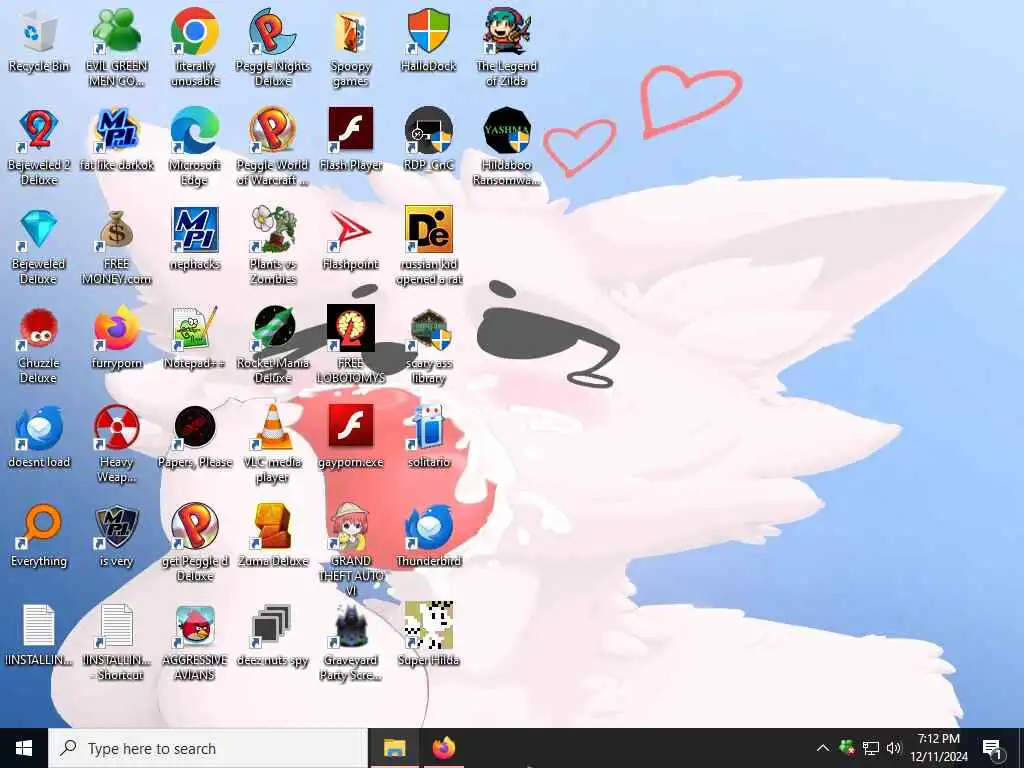The width and height of the screenshot is (1024, 768).
Task: Select the Spoopy games folder icon
Action: click(x=351, y=33)
